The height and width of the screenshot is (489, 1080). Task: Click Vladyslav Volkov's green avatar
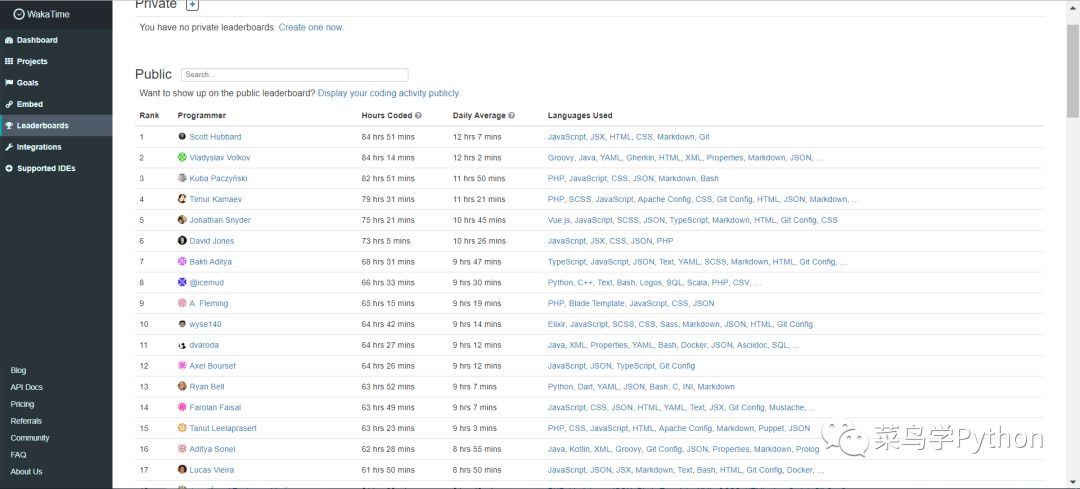(x=182, y=157)
